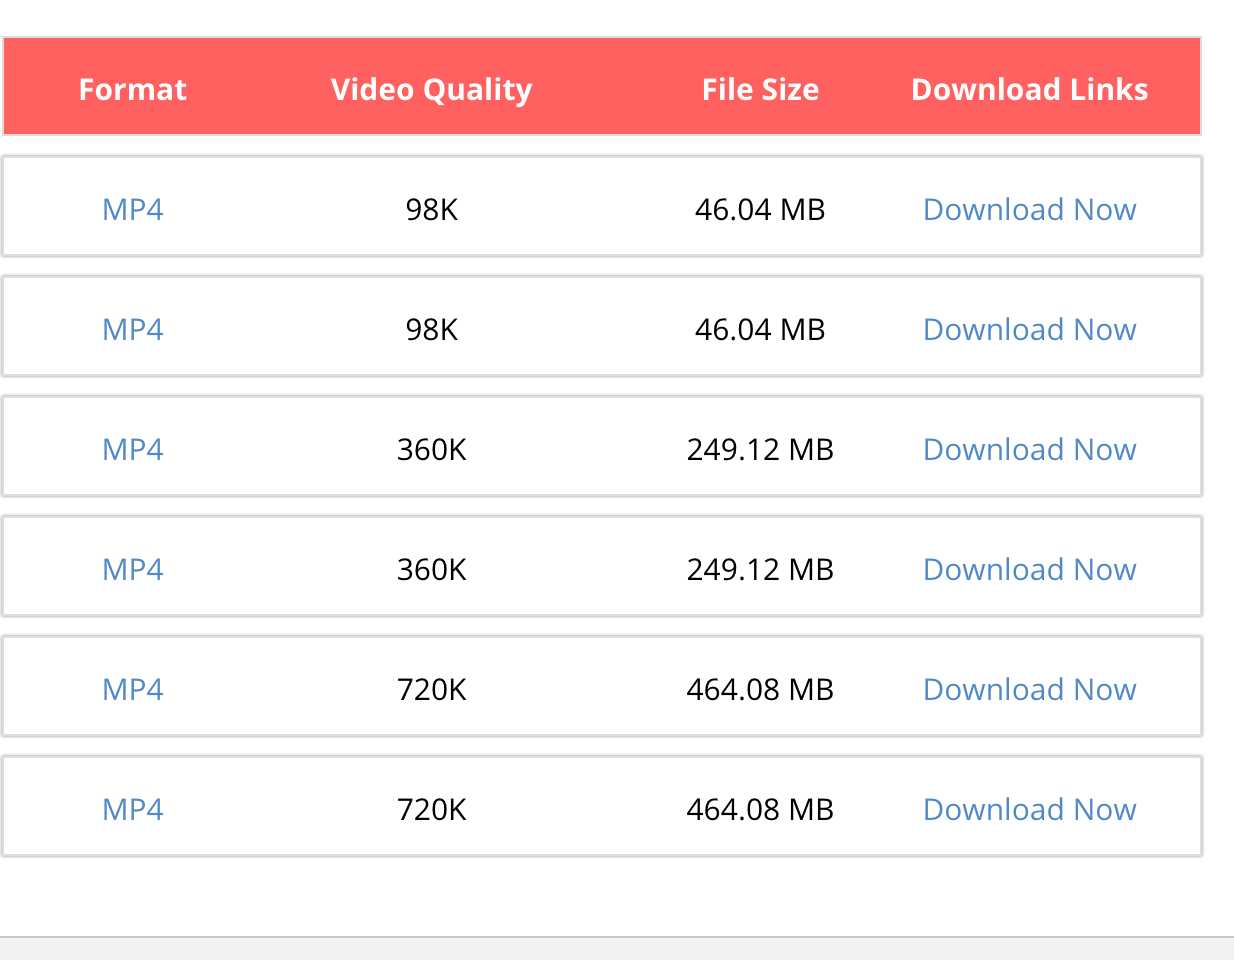
Task: Click the 249.12 MB size in first 360K row
Action: pyautogui.click(x=760, y=450)
